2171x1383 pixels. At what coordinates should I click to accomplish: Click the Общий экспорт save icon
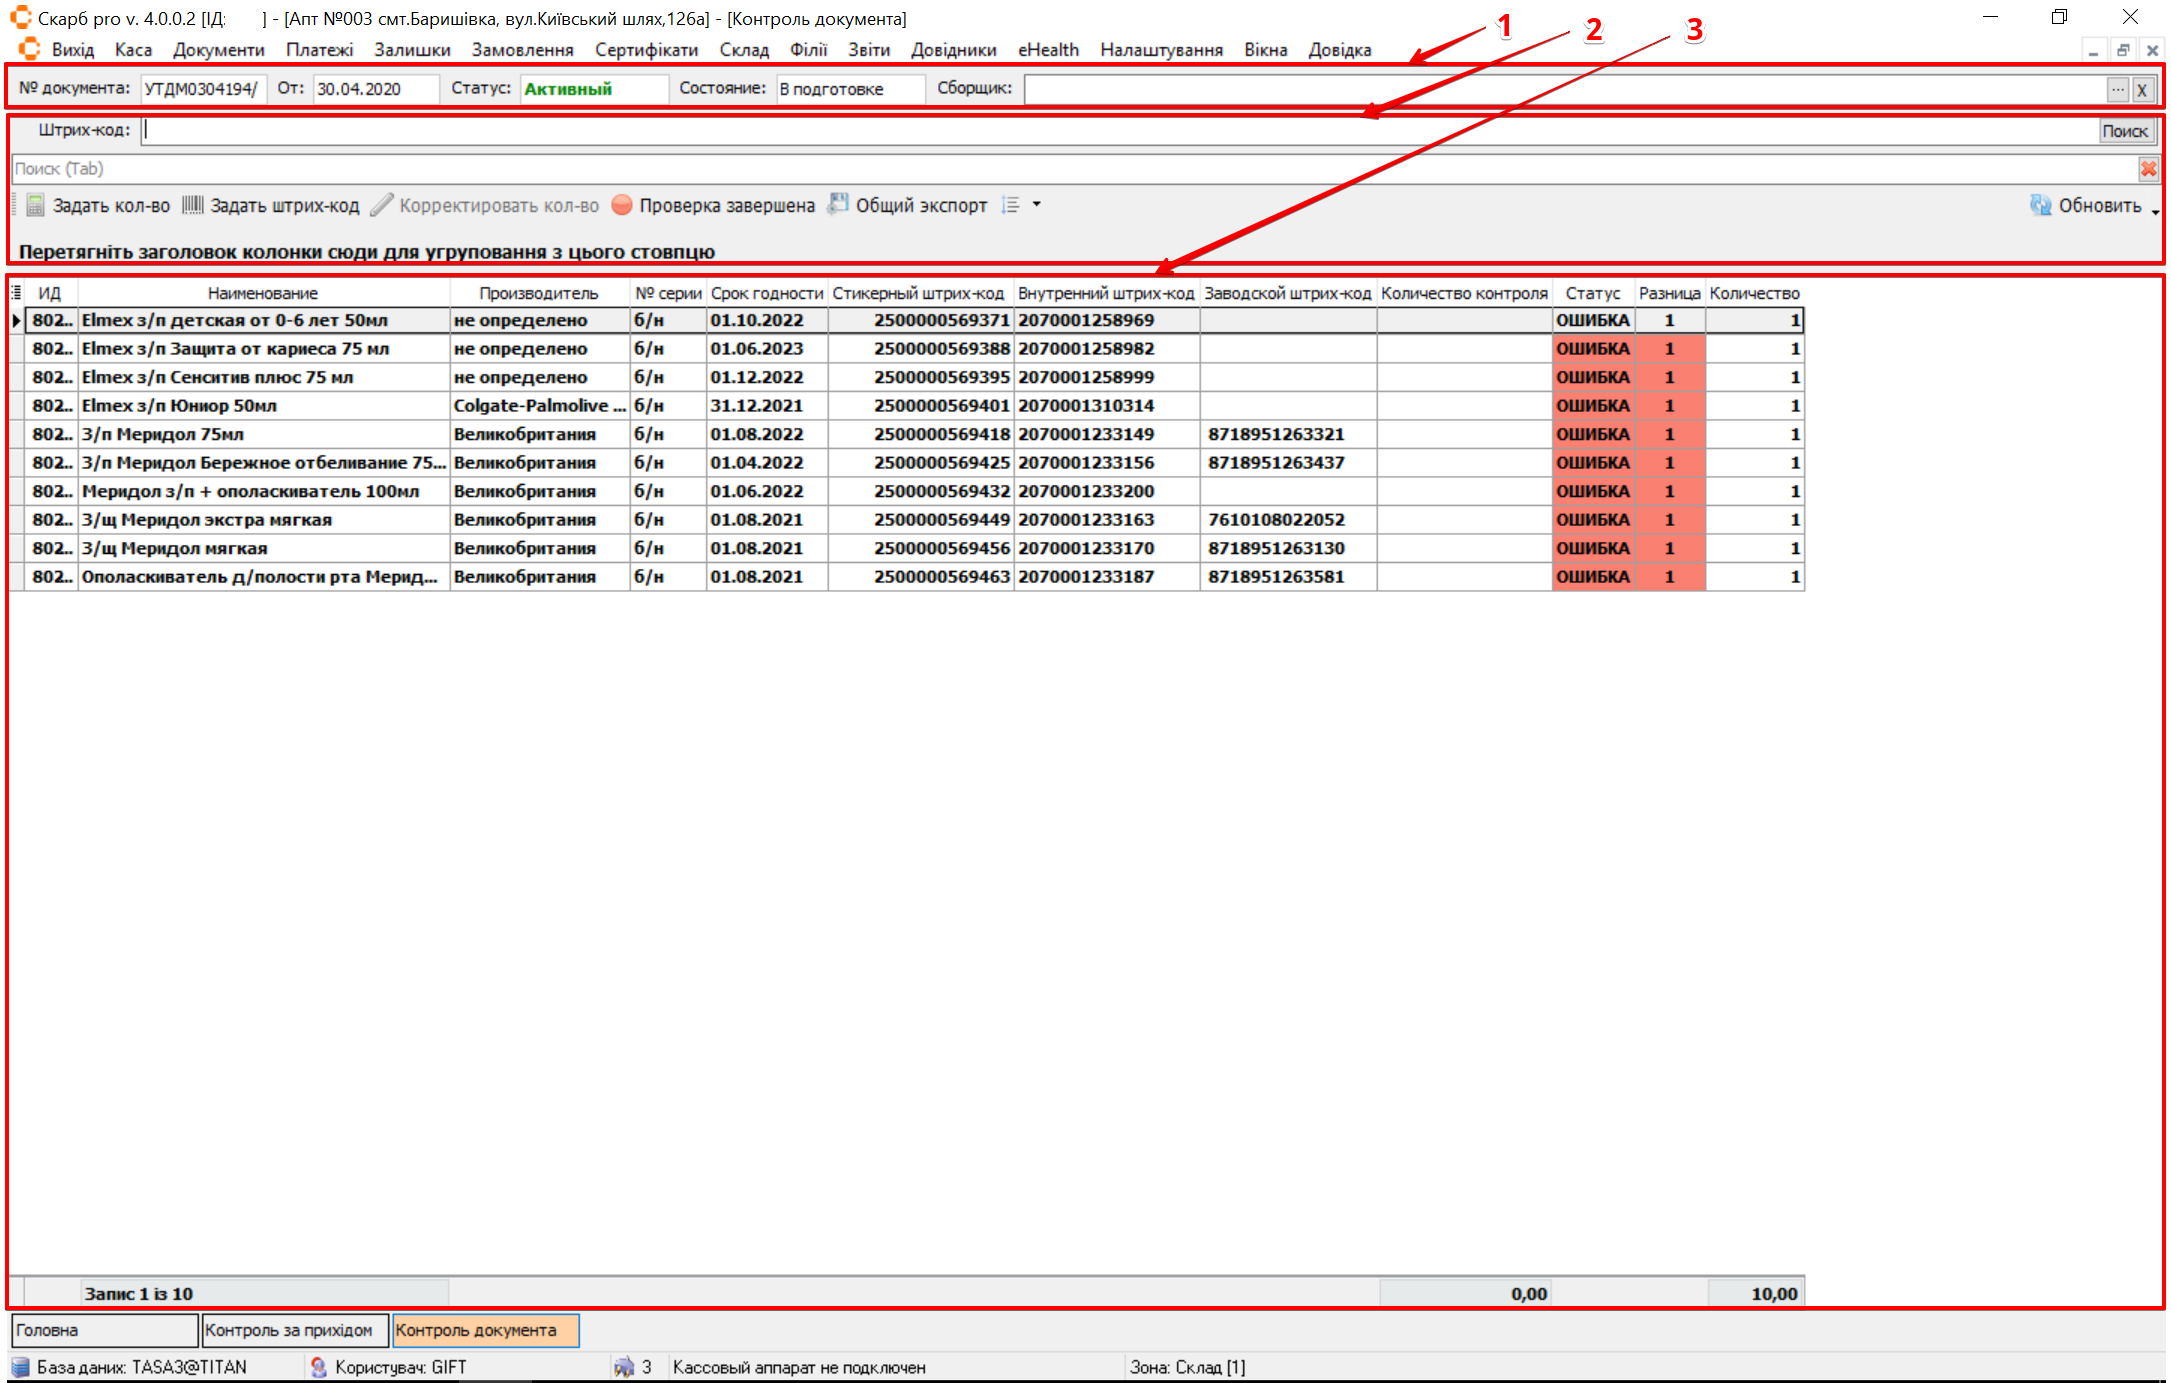point(838,205)
